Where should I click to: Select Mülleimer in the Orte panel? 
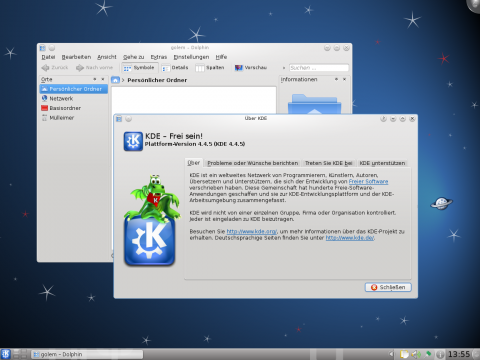click(x=74, y=118)
